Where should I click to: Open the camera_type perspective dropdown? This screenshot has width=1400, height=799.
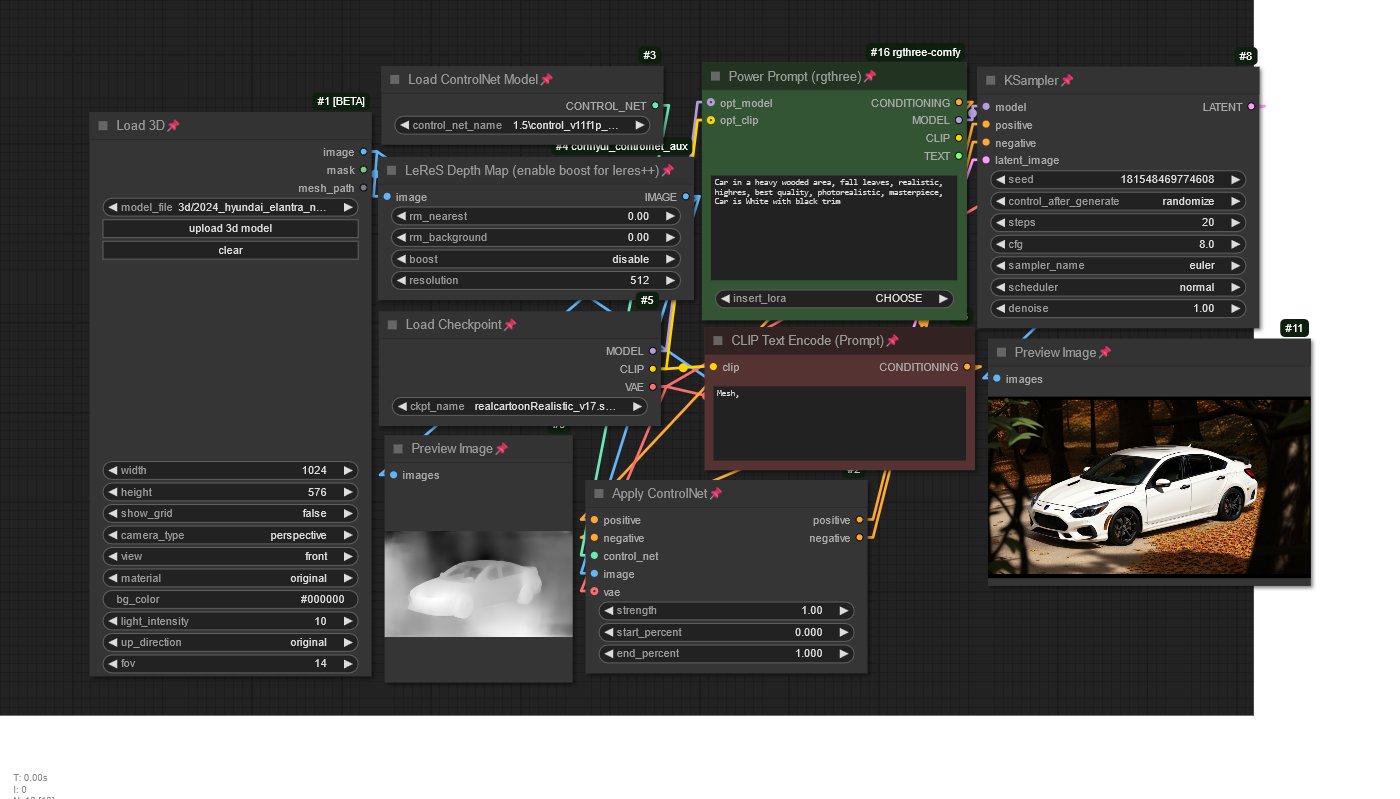tap(230, 536)
